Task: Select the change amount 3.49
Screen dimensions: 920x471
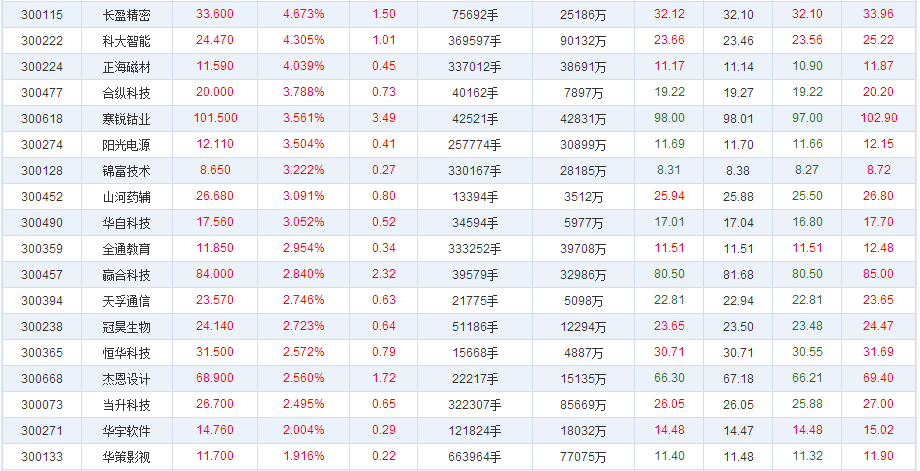Action: pyautogui.click(x=384, y=118)
